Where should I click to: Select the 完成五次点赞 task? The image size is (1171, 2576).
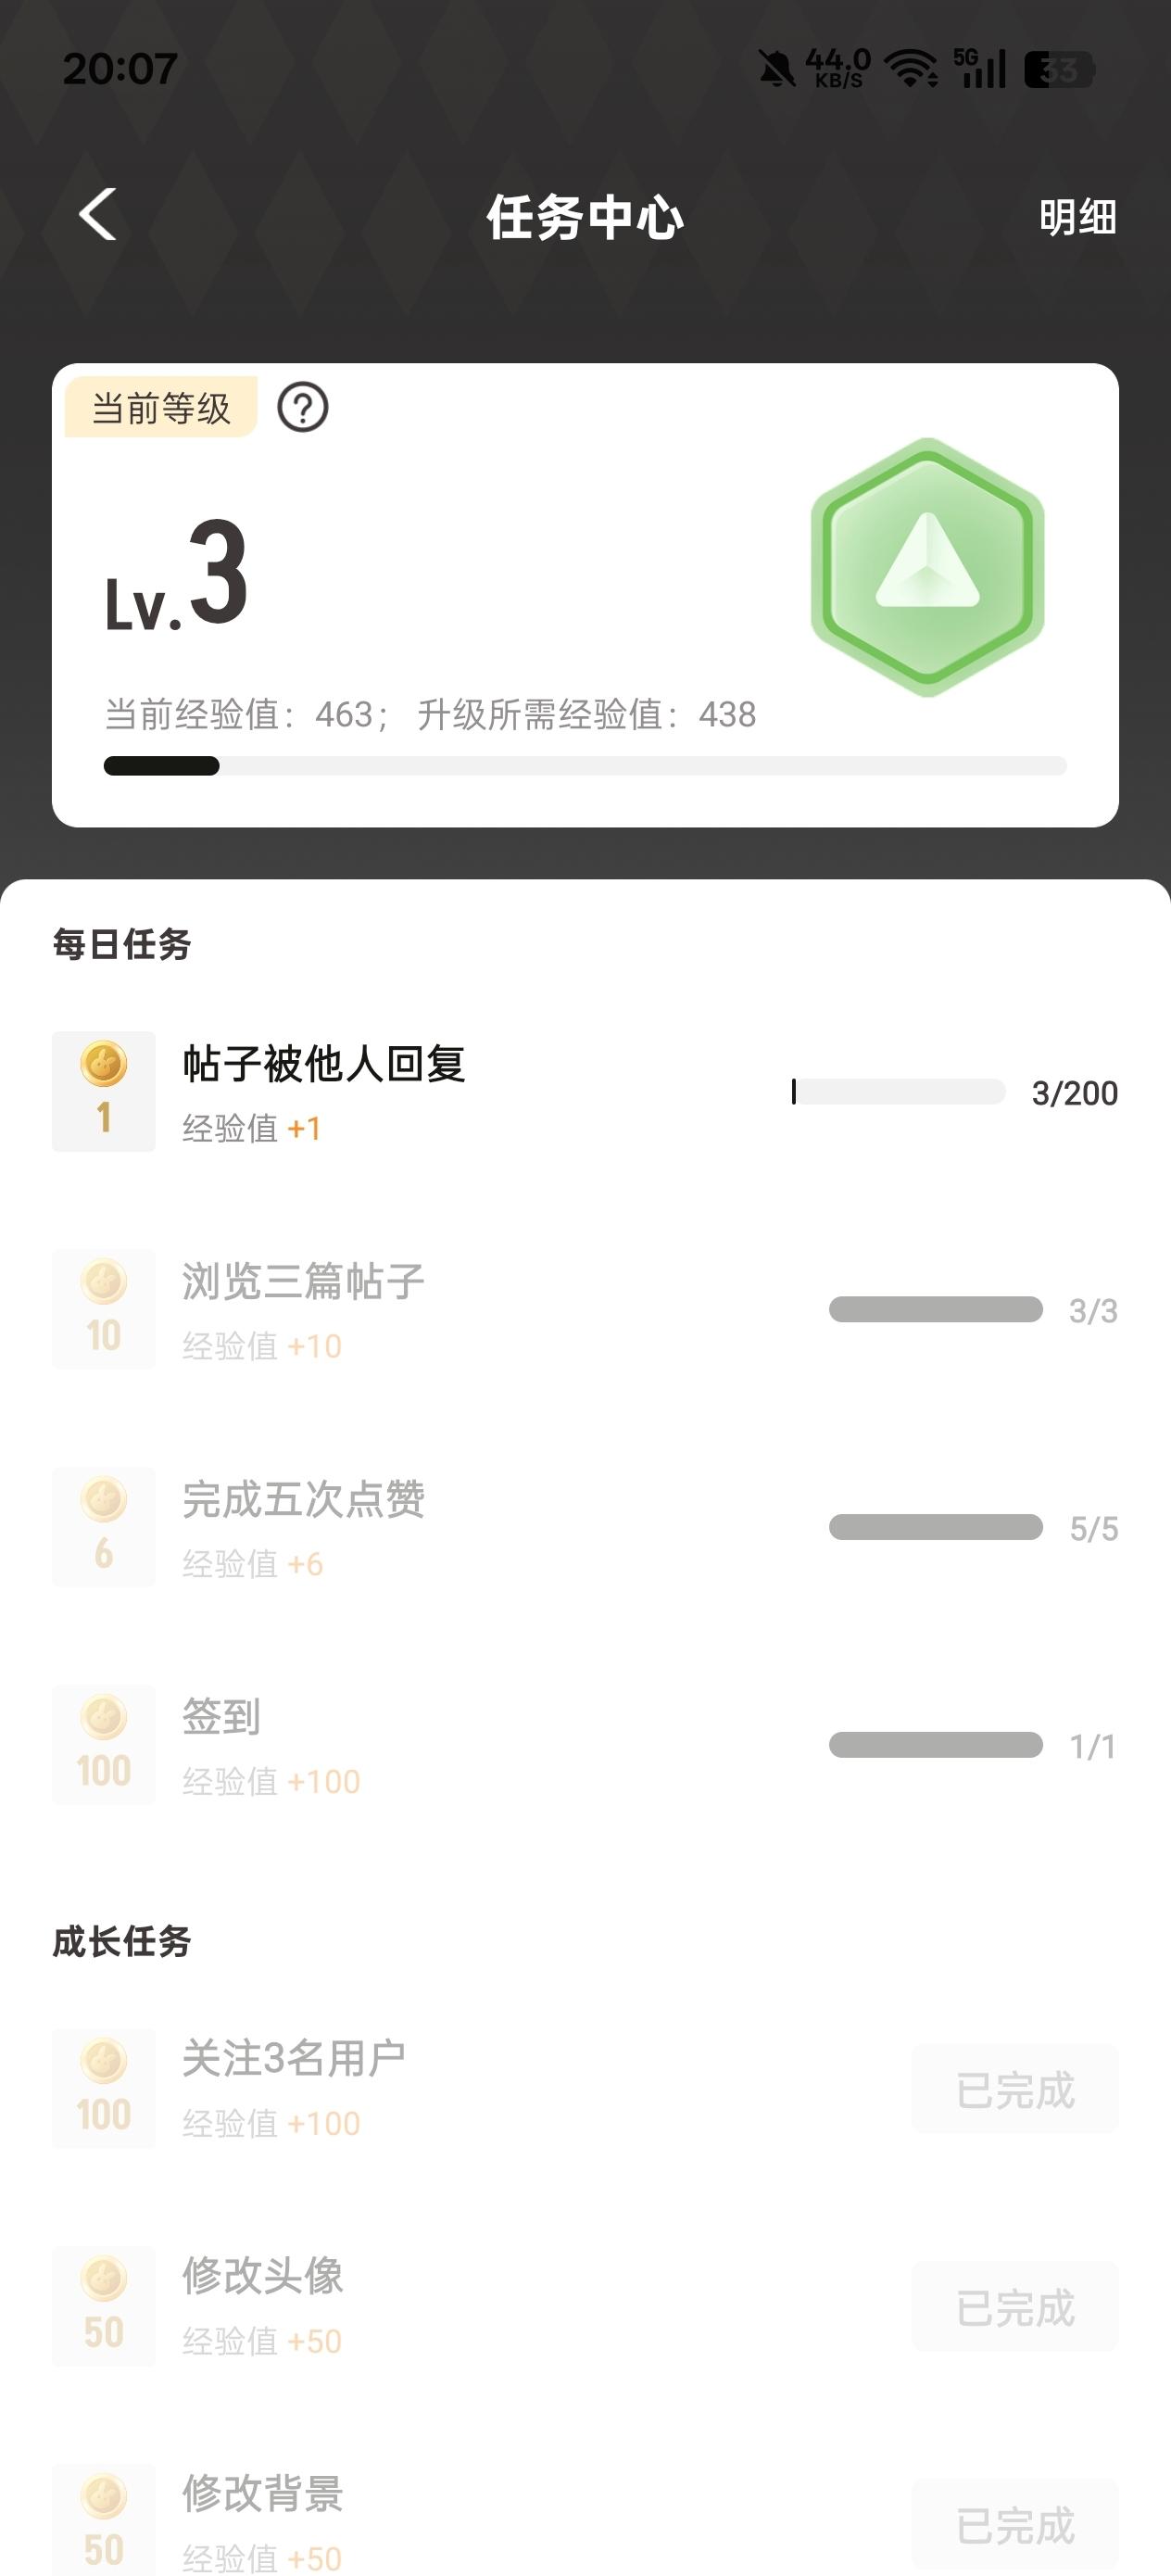tap(303, 1500)
